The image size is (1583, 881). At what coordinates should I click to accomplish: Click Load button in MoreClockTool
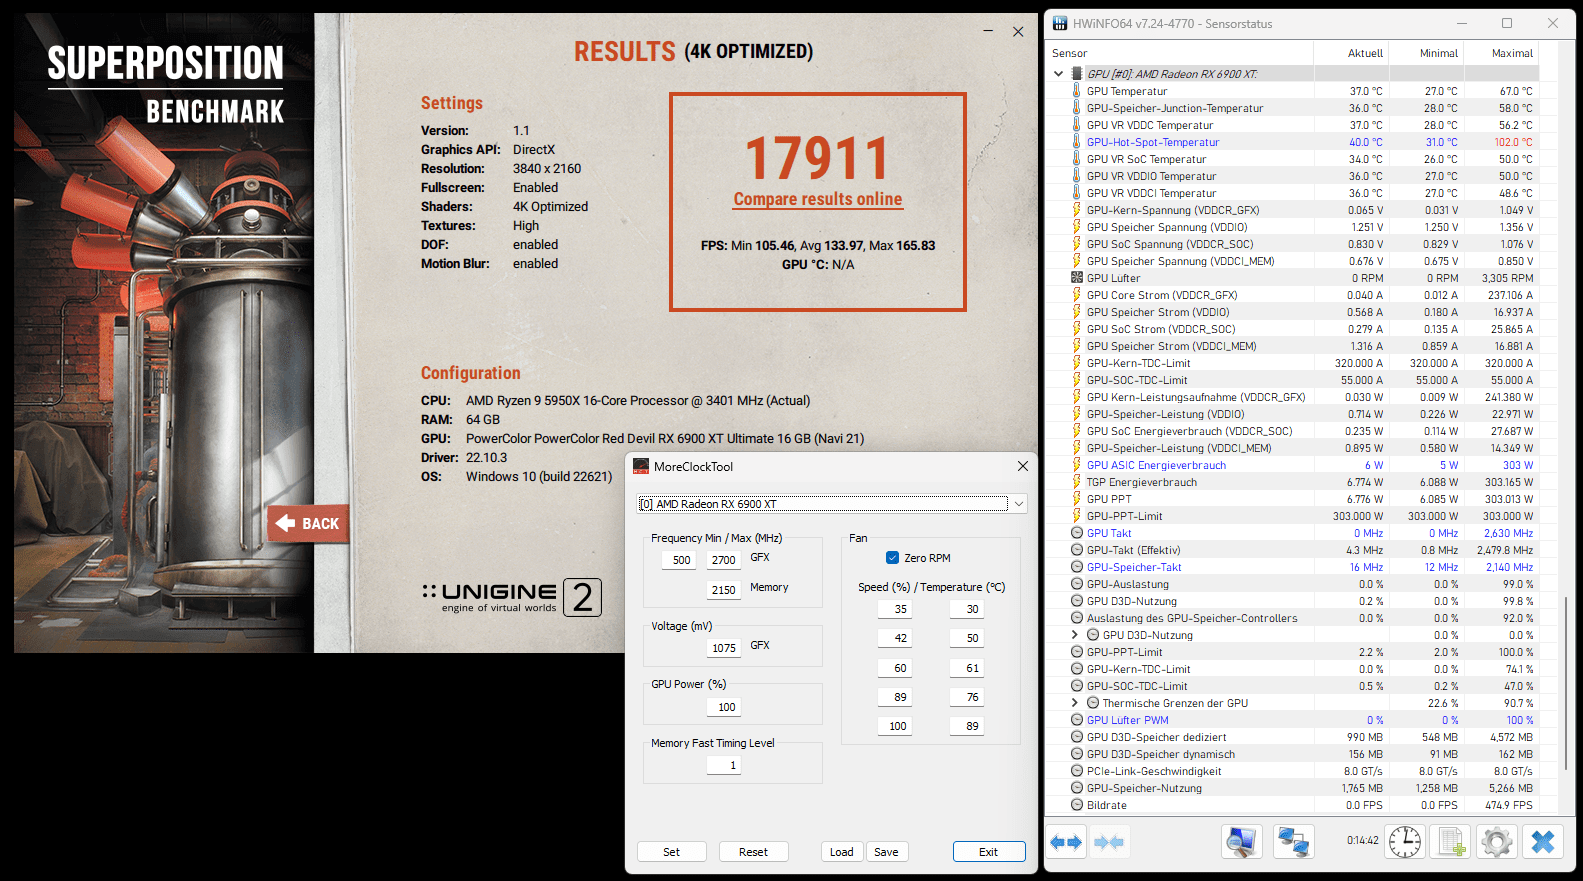point(842,852)
